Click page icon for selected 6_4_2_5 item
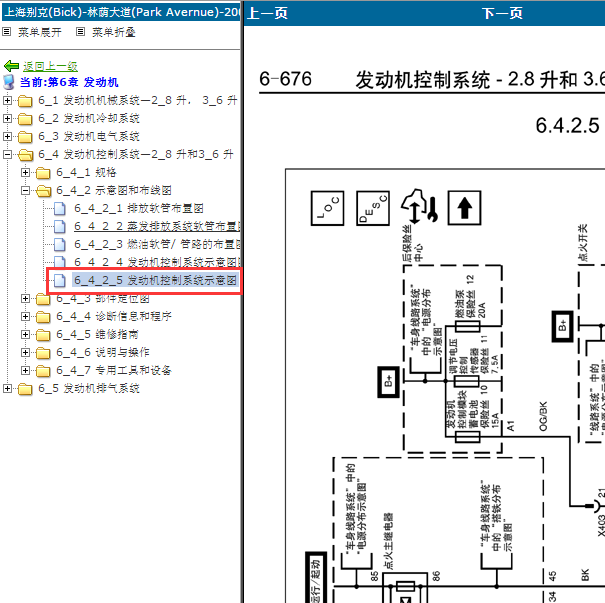Viewport: 605px width, 603px height. tap(59, 280)
